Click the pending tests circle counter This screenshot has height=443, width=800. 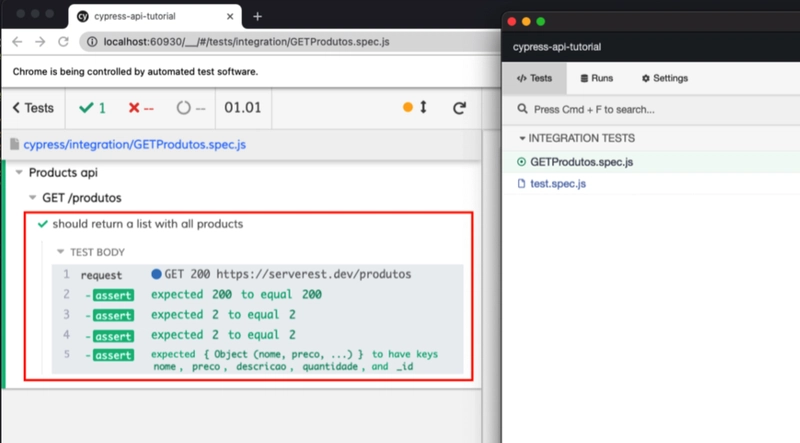(x=191, y=108)
